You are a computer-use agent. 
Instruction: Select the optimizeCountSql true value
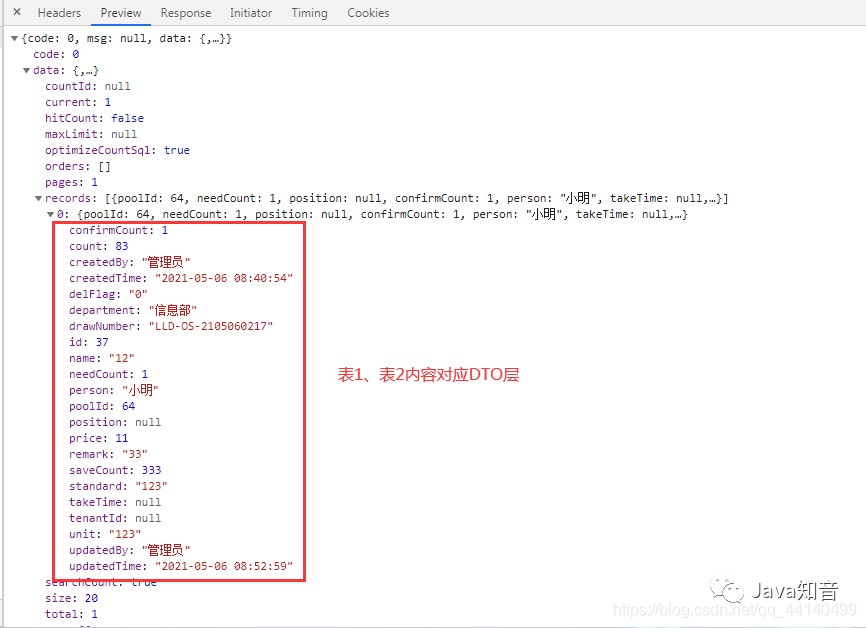tap(176, 149)
